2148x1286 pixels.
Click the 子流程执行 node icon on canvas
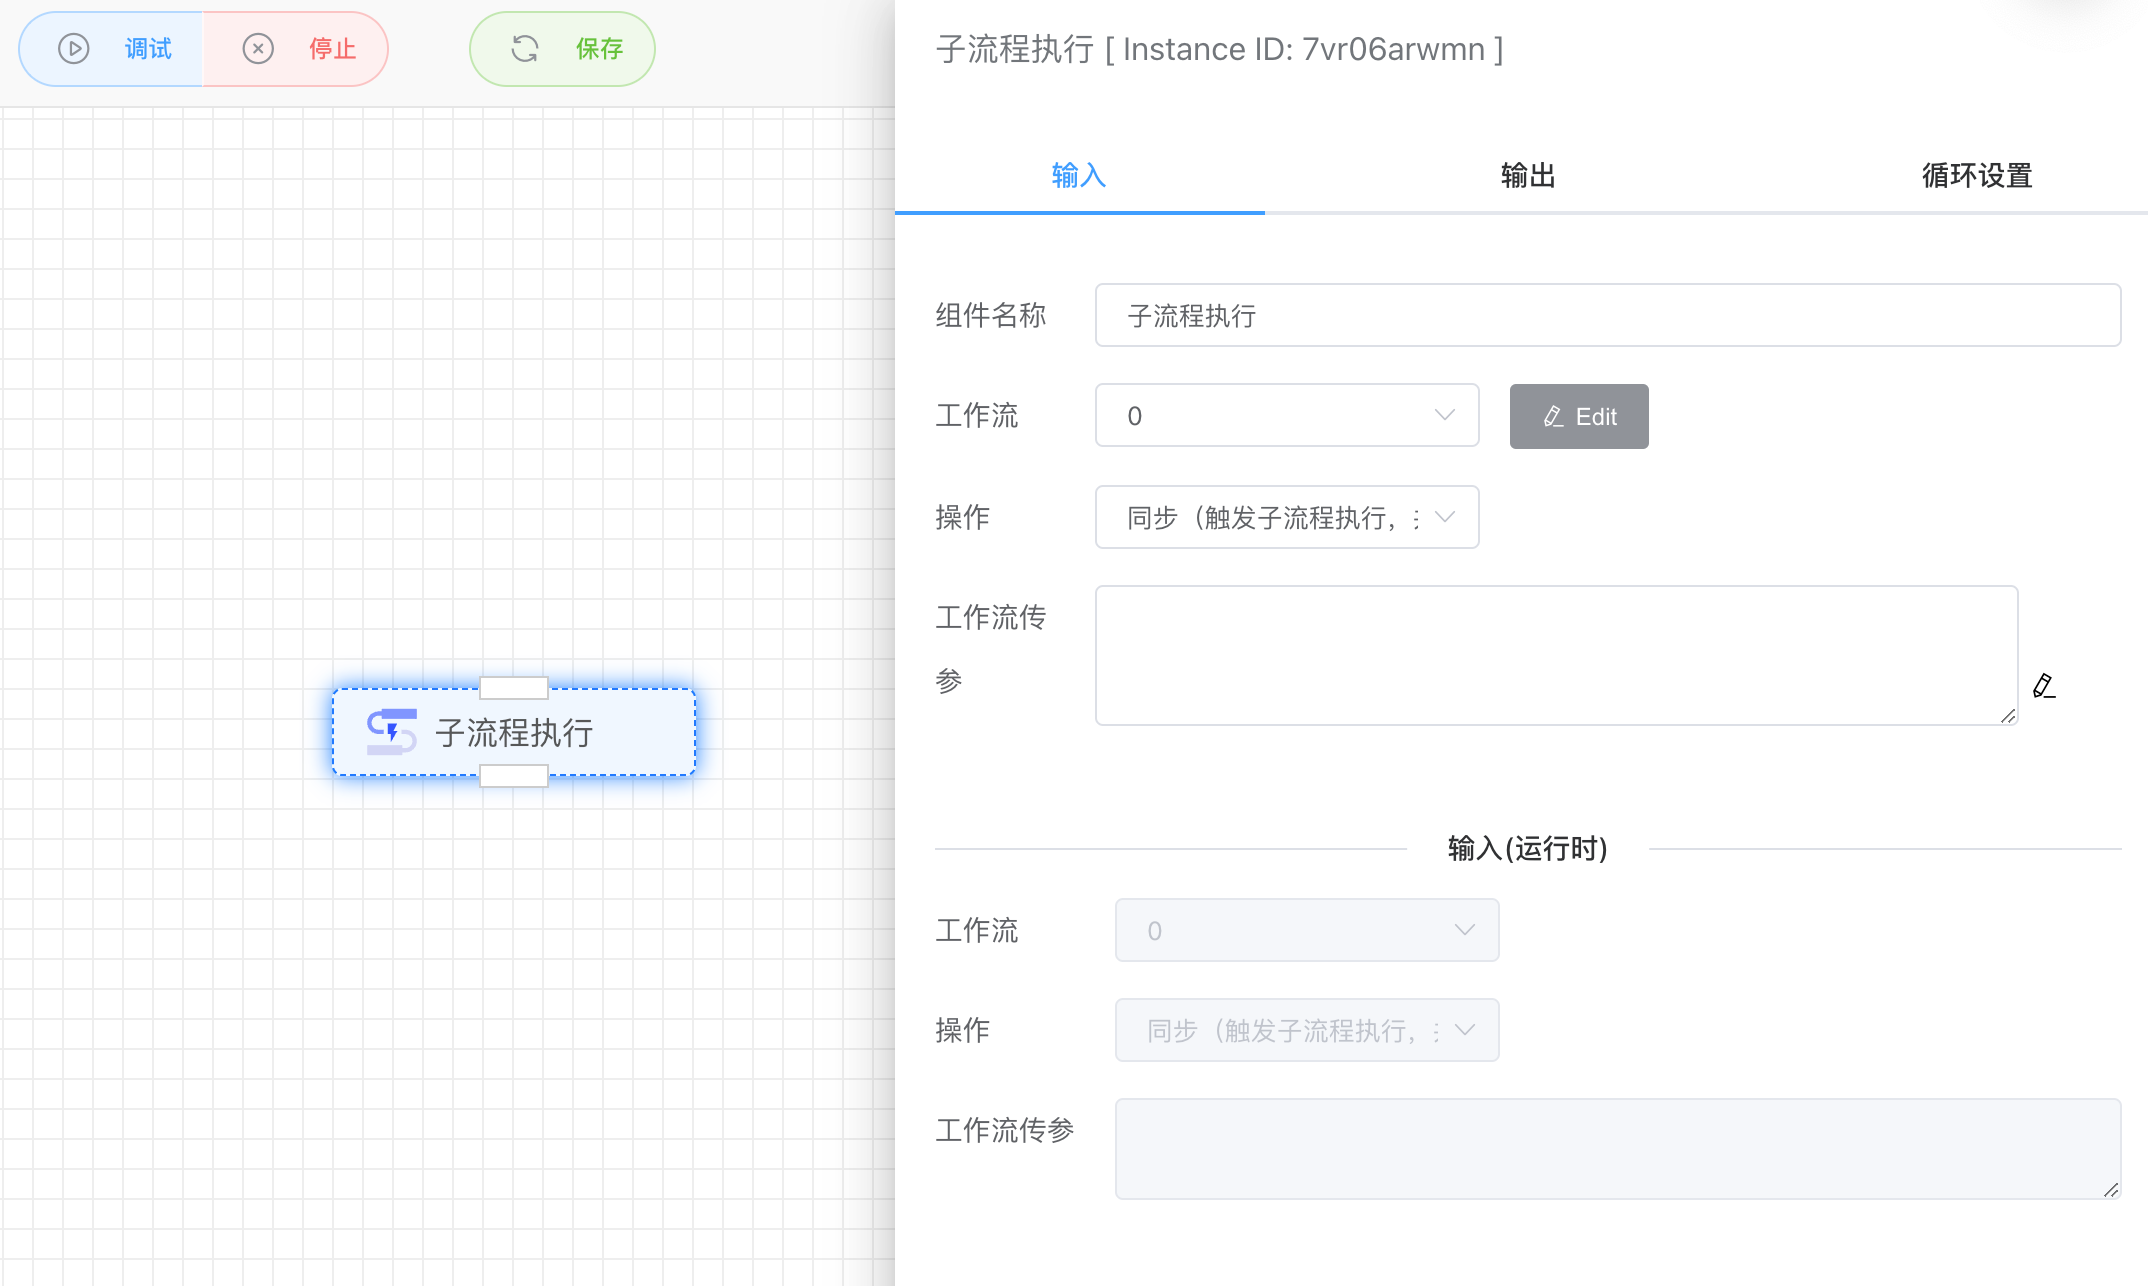click(x=392, y=732)
